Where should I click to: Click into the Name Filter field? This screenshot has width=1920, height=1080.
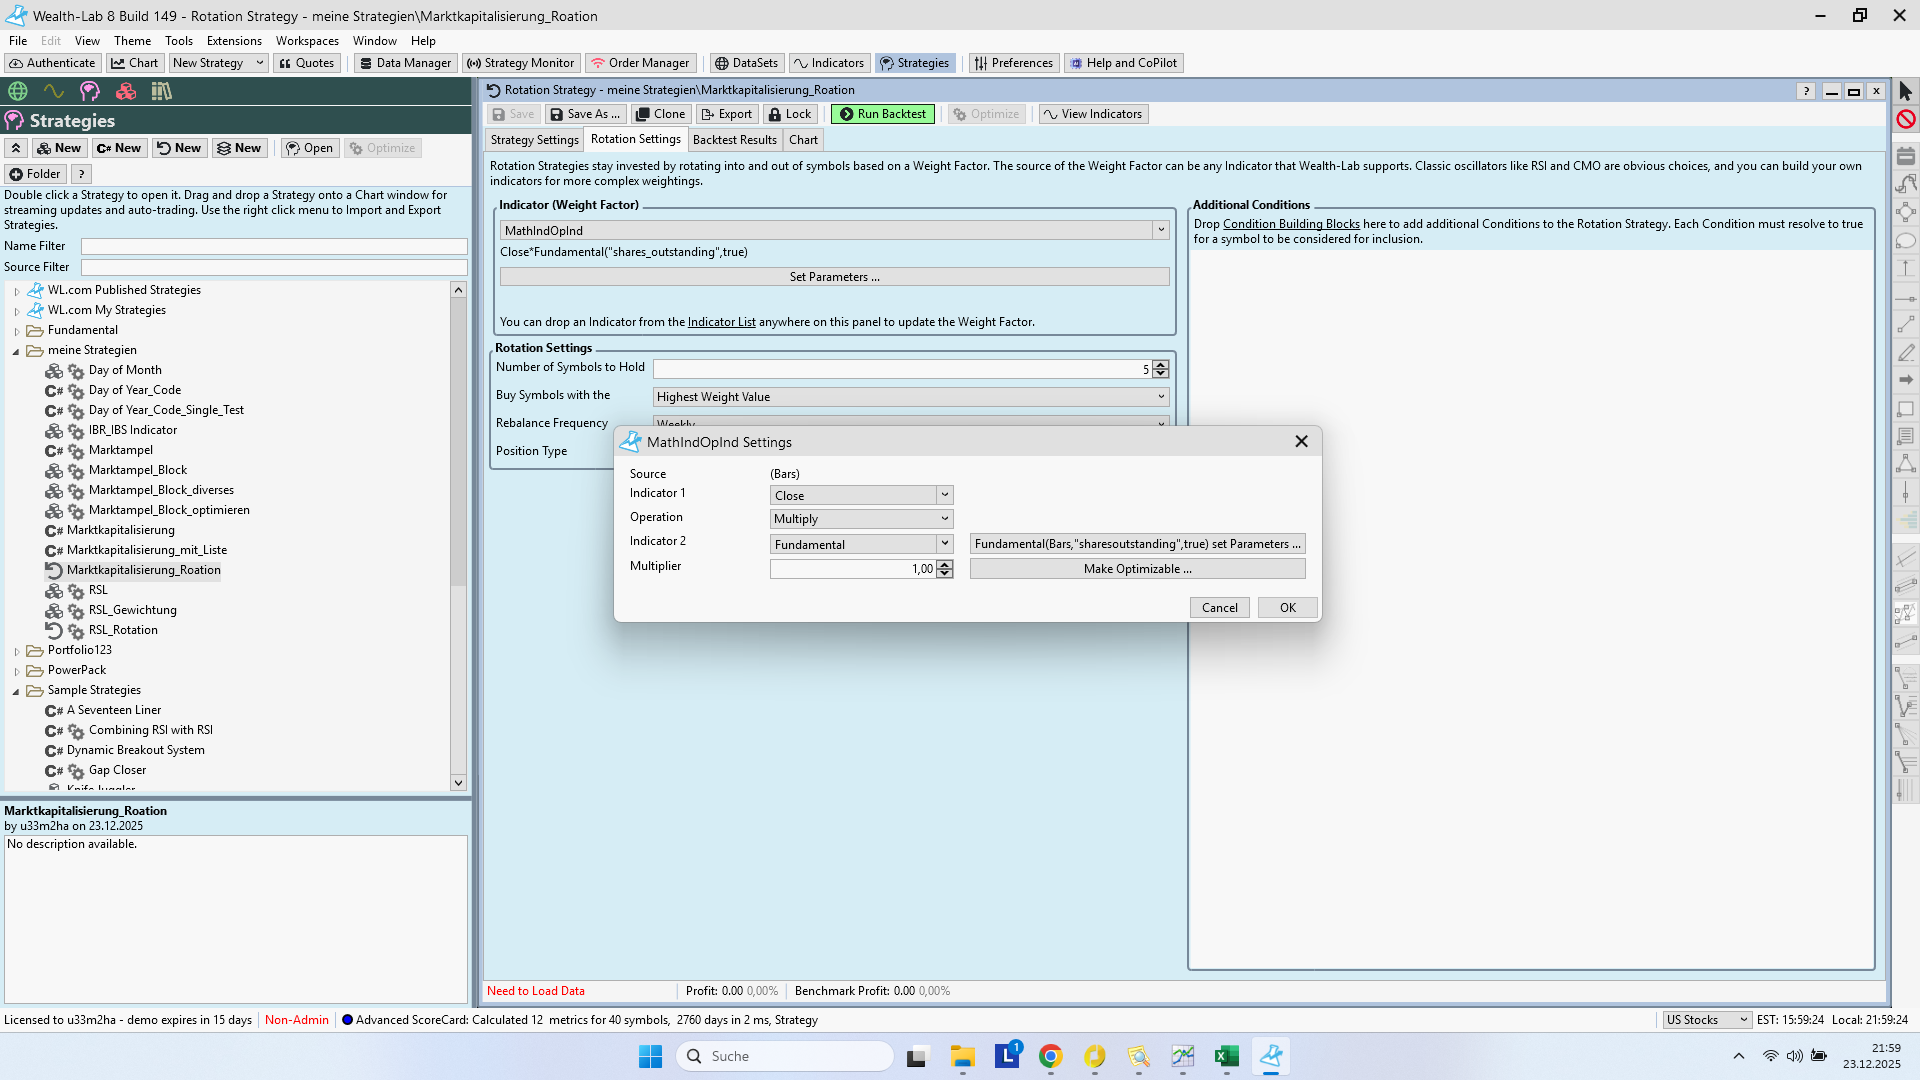274,246
